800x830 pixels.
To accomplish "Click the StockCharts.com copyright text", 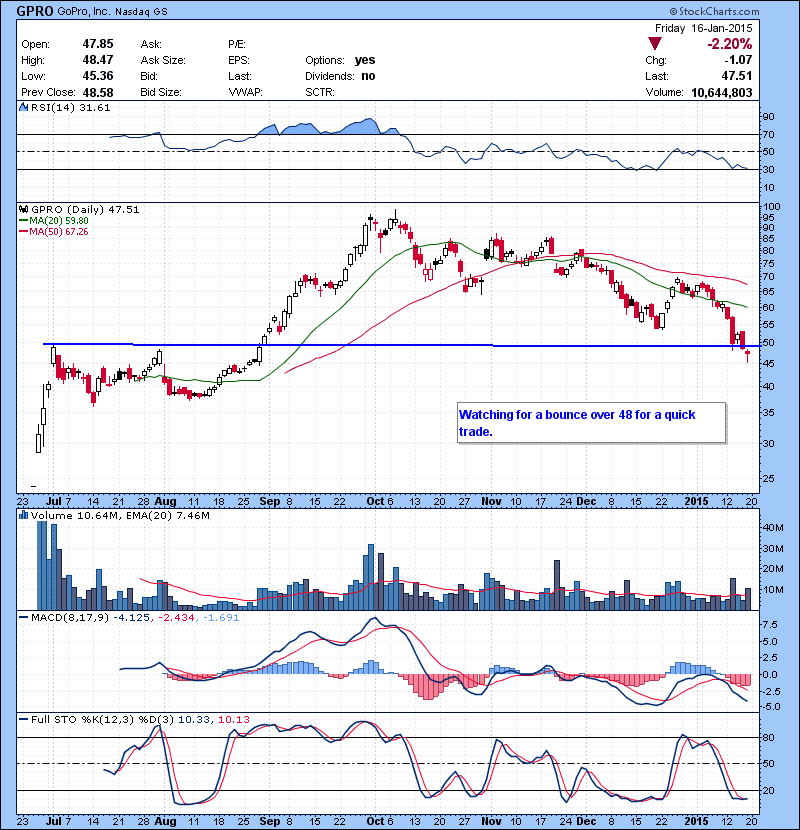I will pos(714,11).
